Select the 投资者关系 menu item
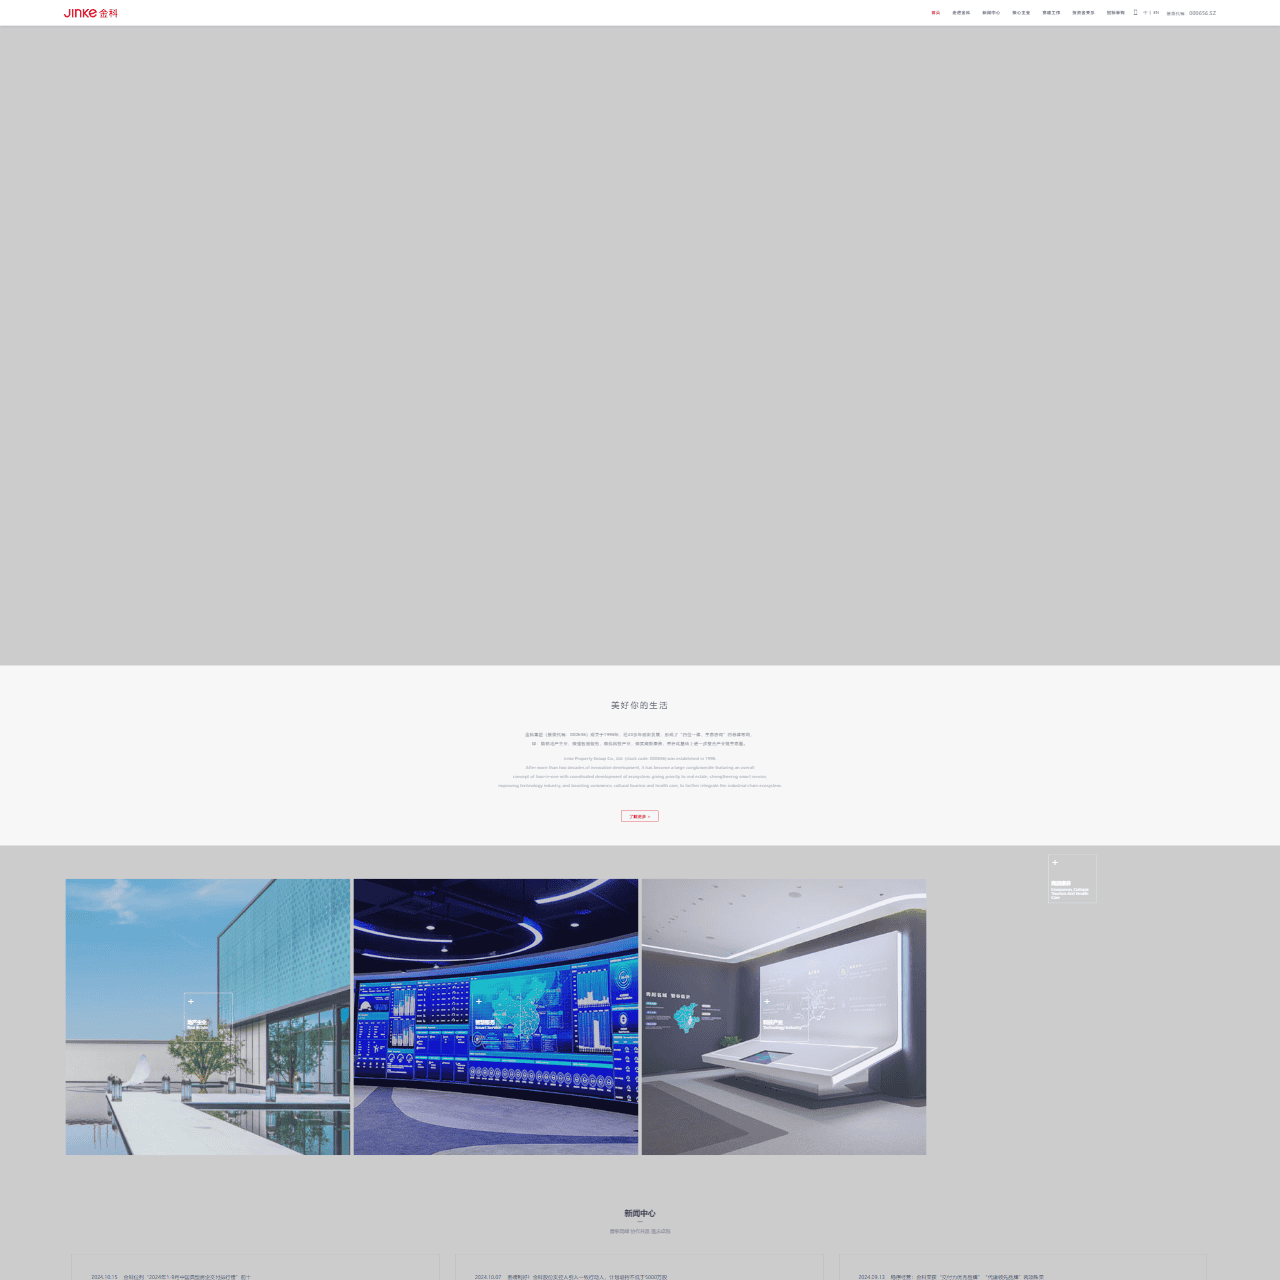Image resolution: width=1280 pixels, height=1280 pixels. click(x=1083, y=13)
